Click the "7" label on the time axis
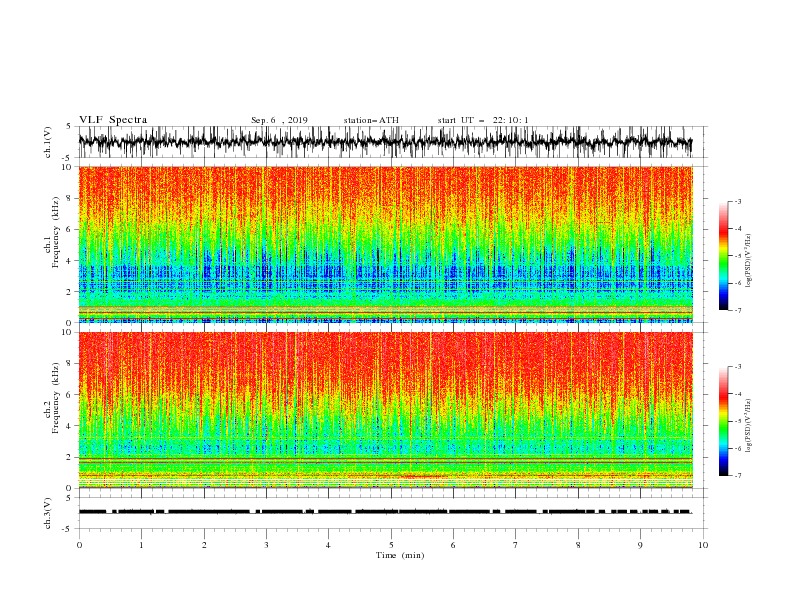 coord(516,545)
